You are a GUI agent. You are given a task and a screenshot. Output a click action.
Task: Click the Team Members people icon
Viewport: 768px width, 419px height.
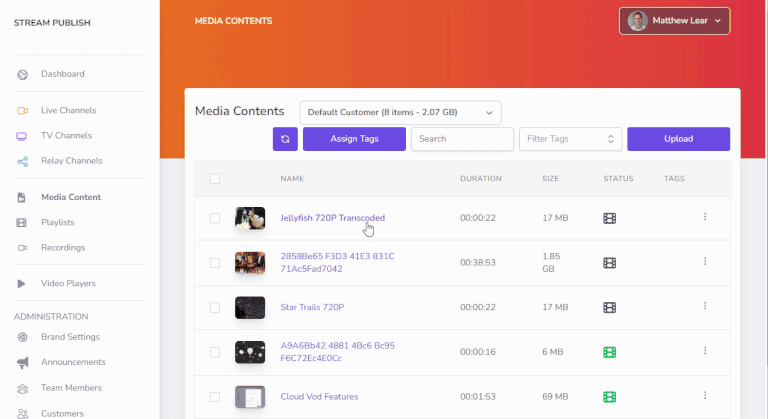pyautogui.click(x=23, y=389)
